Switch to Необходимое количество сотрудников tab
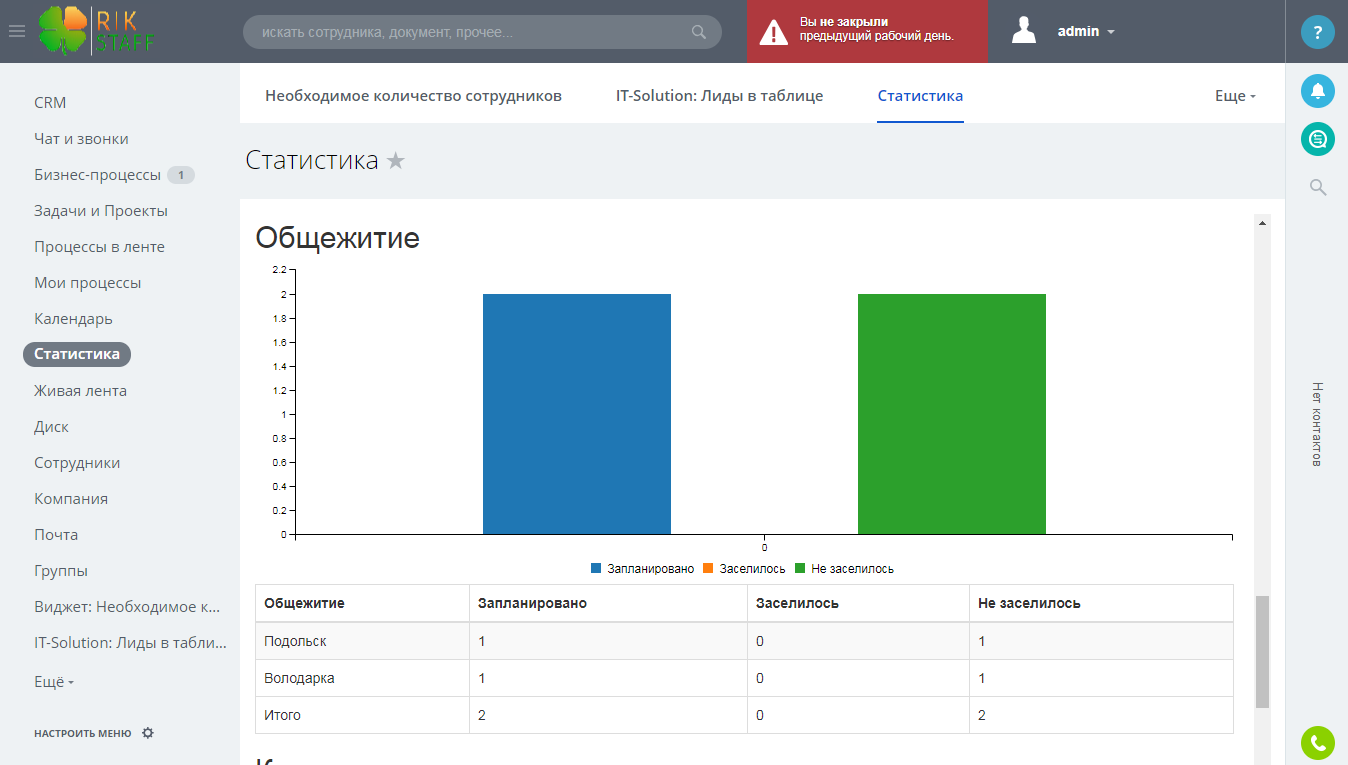Image resolution: width=1348 pixels, height=765 pixels. pyautogui.click(x=413, y=96)
